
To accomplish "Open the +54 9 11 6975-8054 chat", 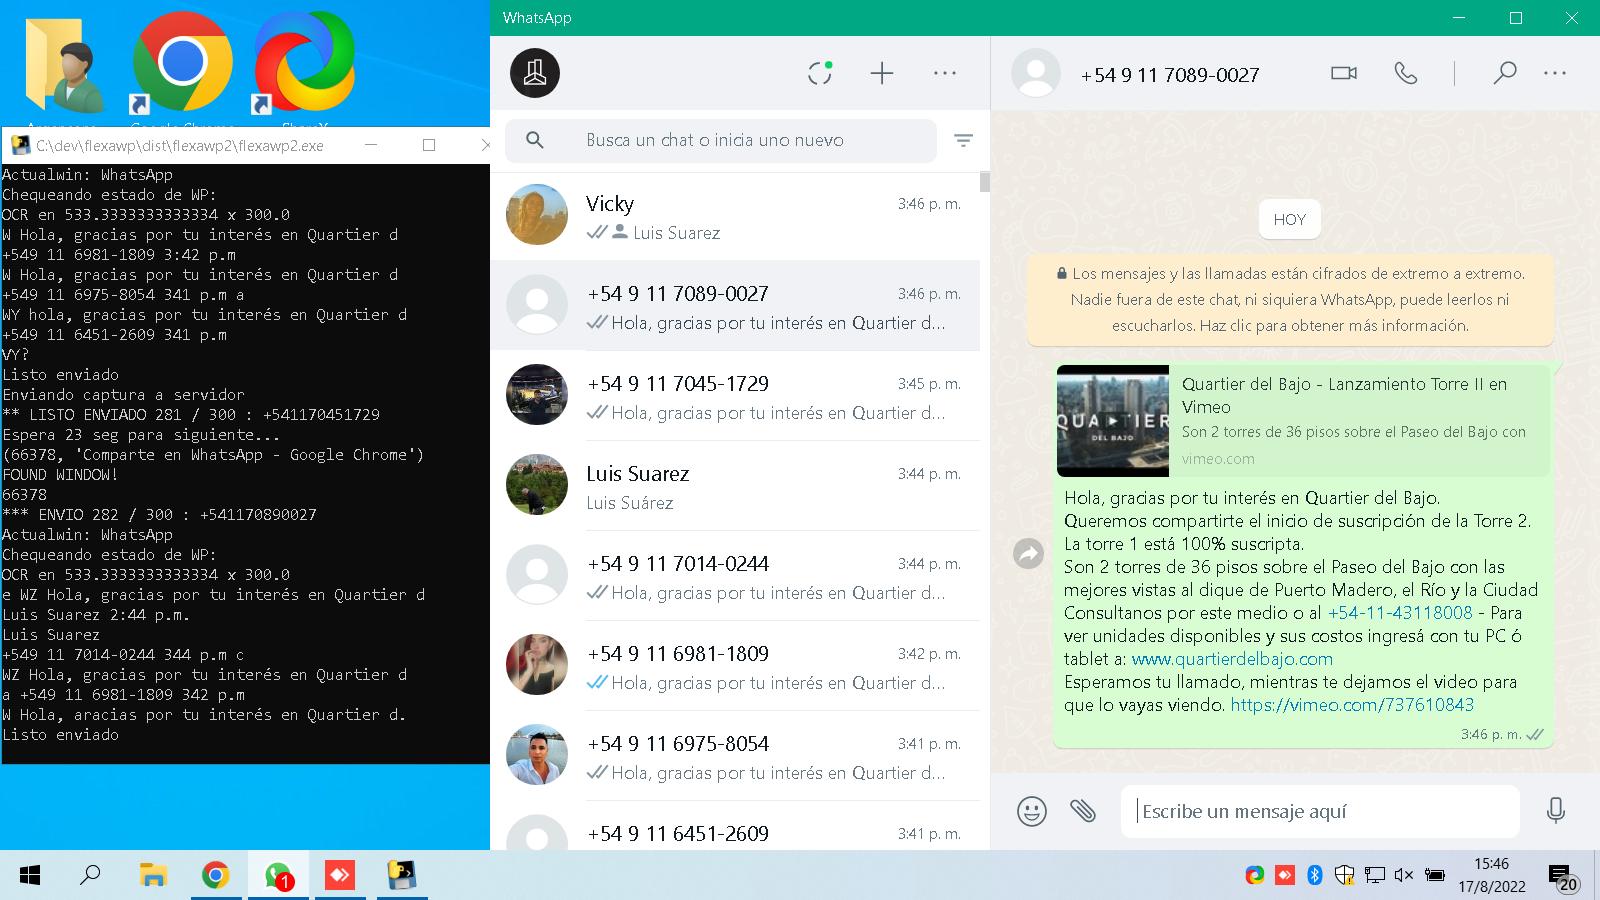I will (735, 756).
